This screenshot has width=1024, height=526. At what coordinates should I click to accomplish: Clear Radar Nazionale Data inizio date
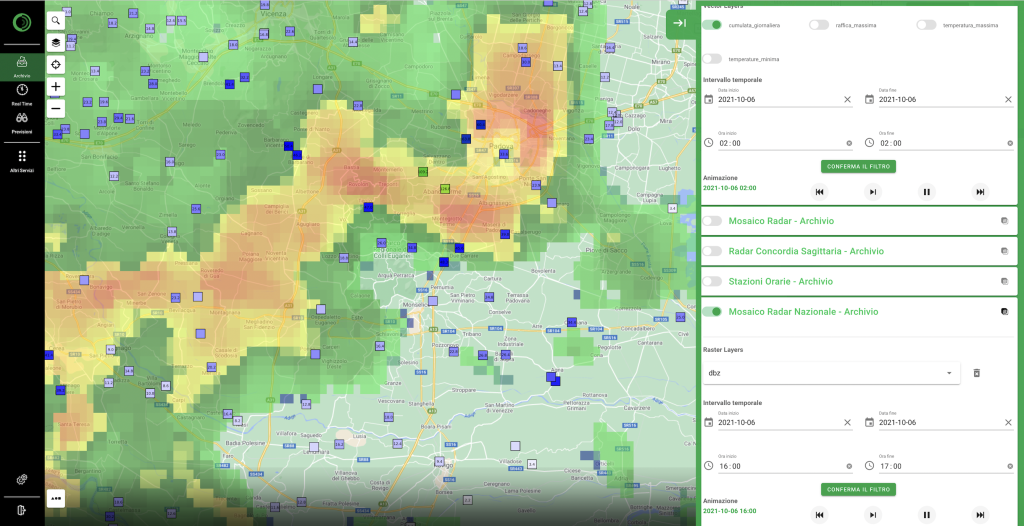click(847, 422)
